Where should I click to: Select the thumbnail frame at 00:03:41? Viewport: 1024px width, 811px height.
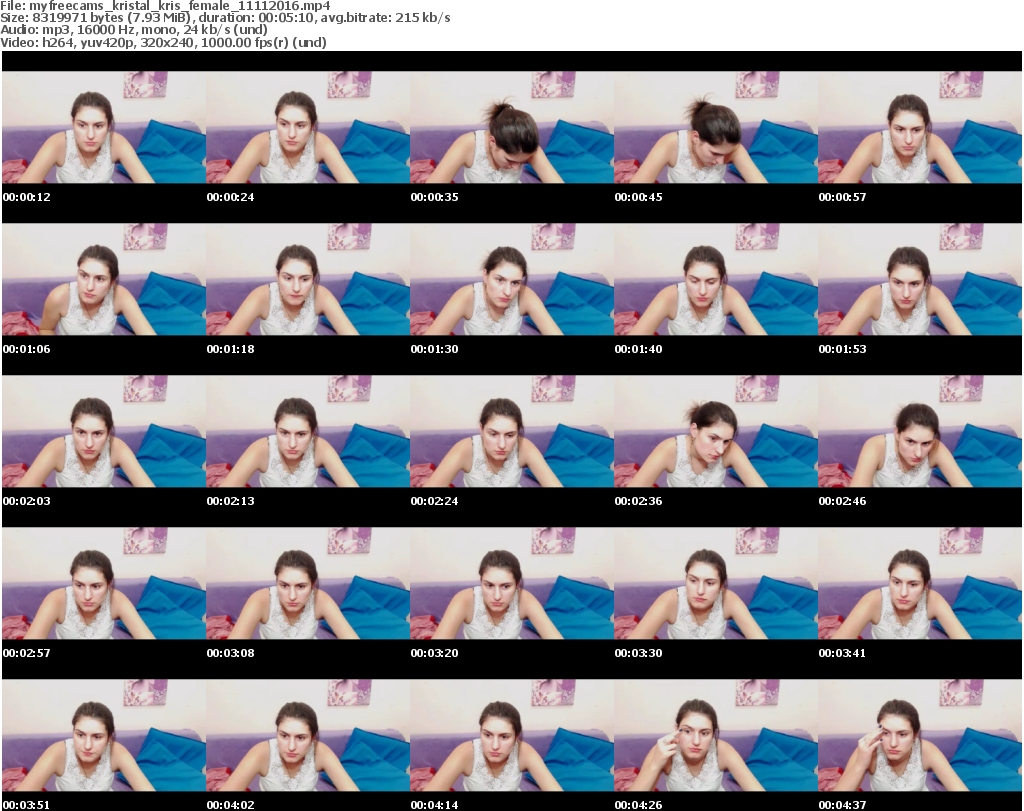(x=920, y=584)
